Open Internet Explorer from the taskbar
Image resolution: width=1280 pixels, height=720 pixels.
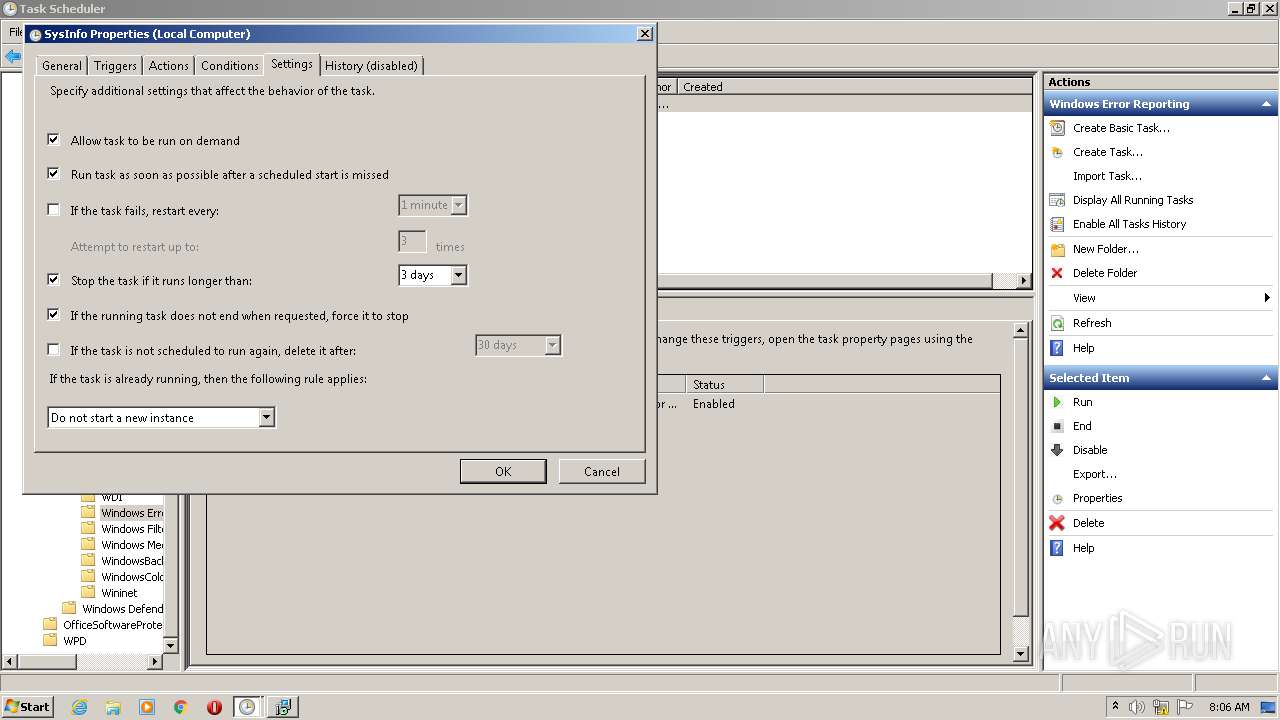79,707
